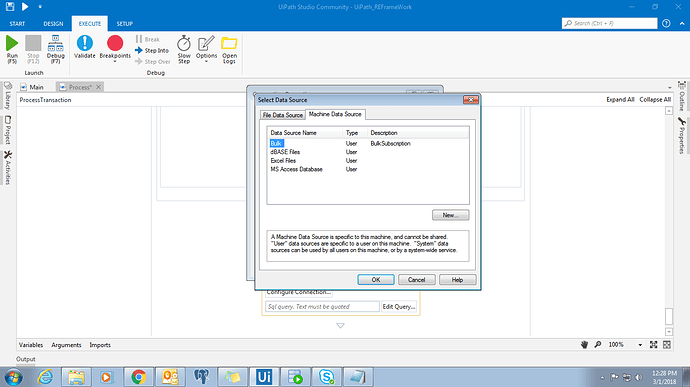Screen dimensions: 690x387
Task: Open Internet Explorer from taskbar
Action: coord(45,377)
